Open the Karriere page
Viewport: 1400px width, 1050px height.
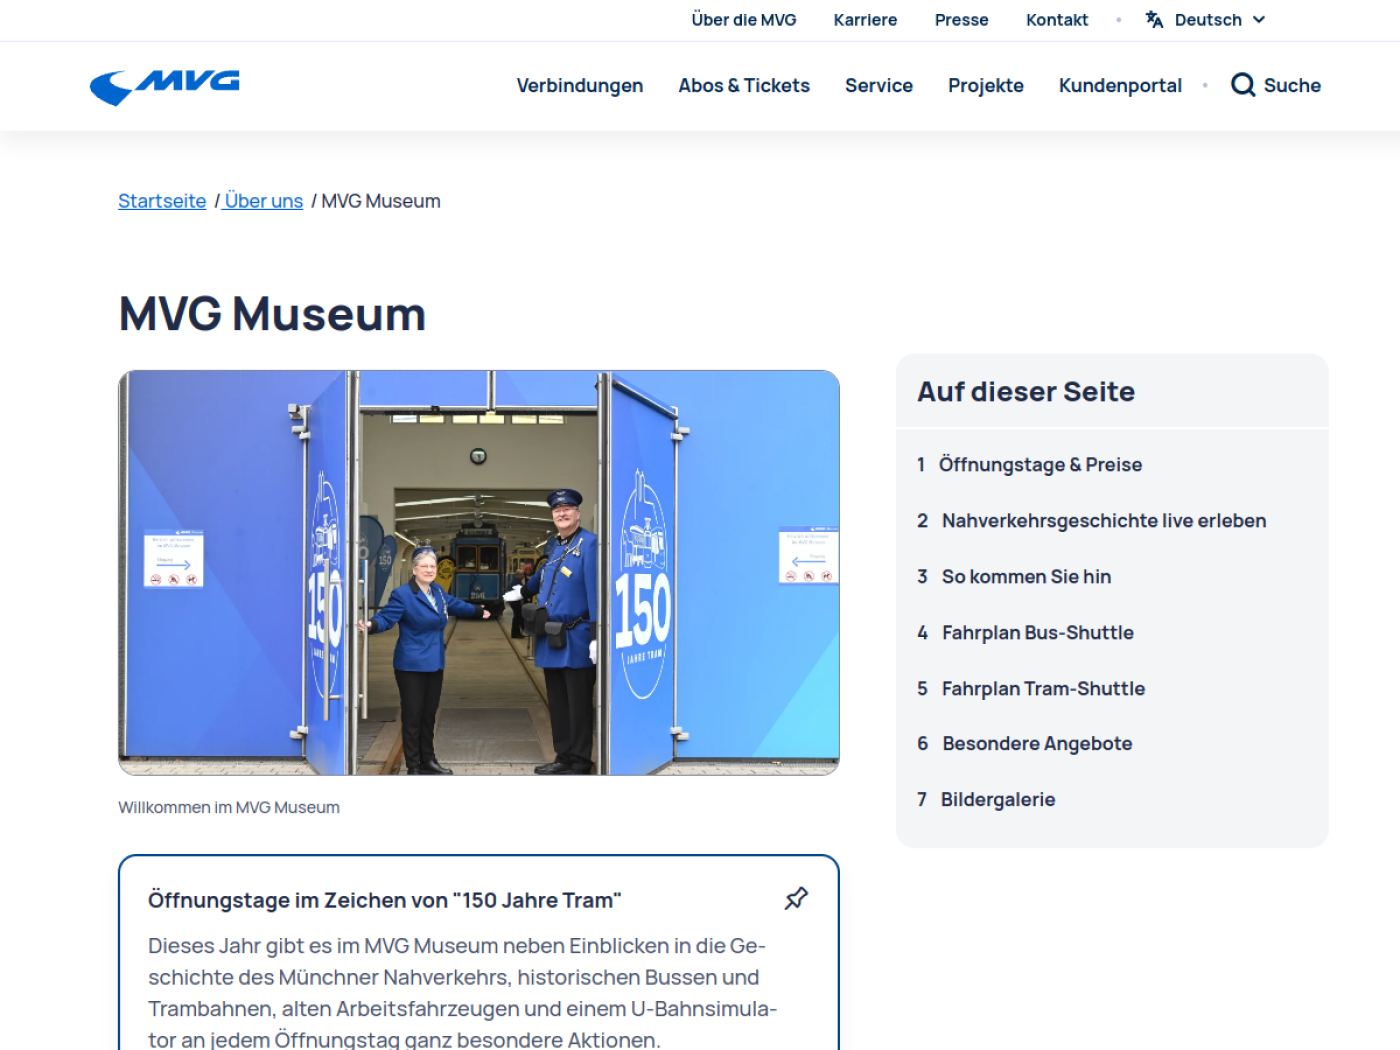pyautogui.click(x=865, y=20)
